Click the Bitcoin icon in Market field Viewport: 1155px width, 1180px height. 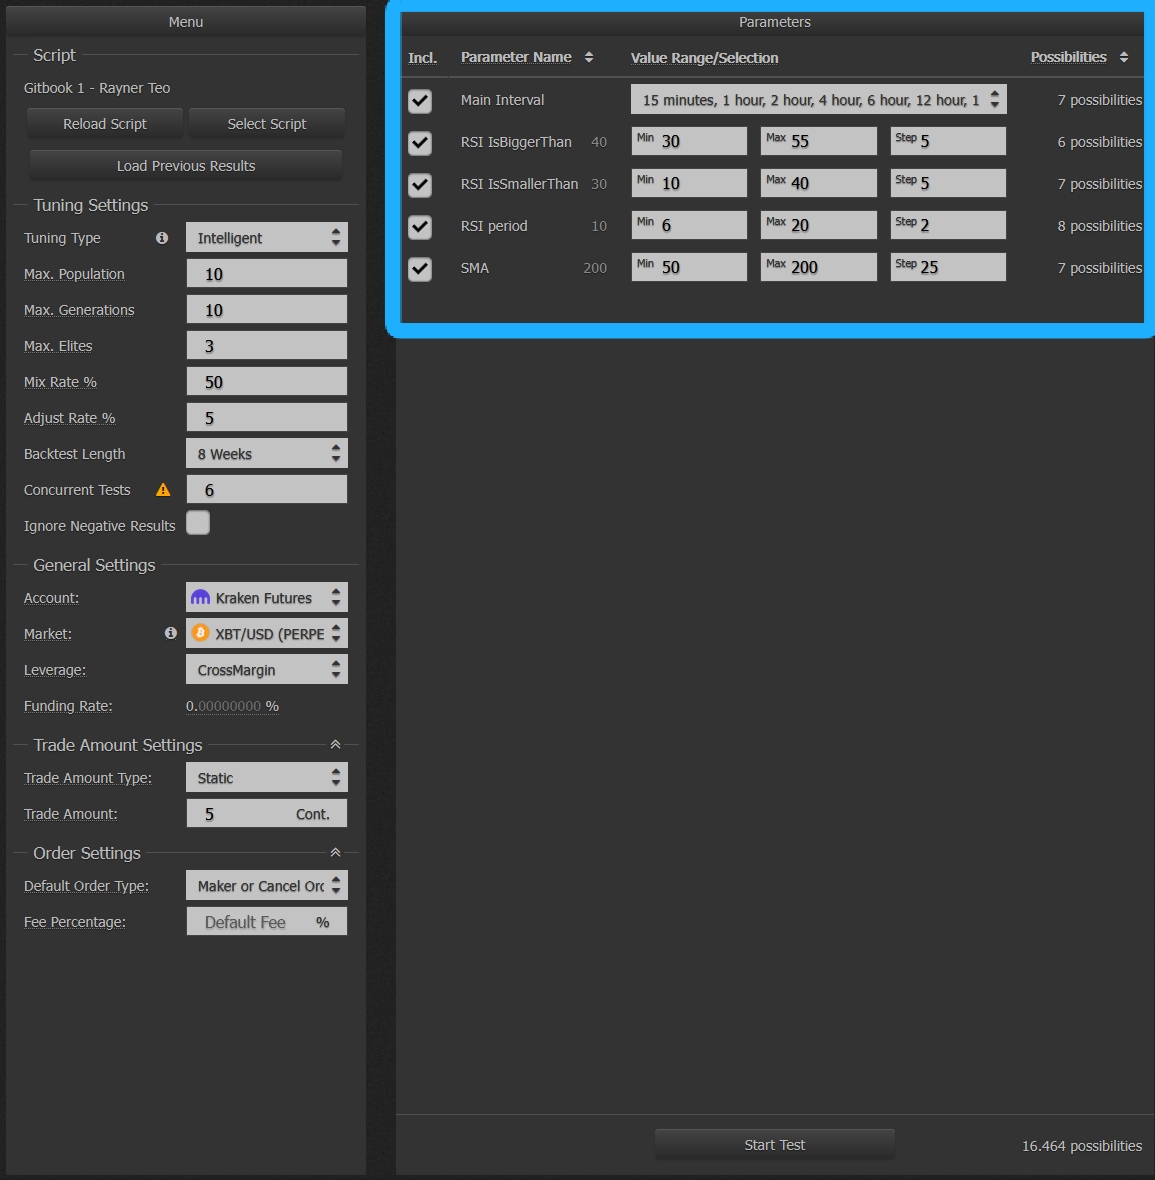coord(201,633)
